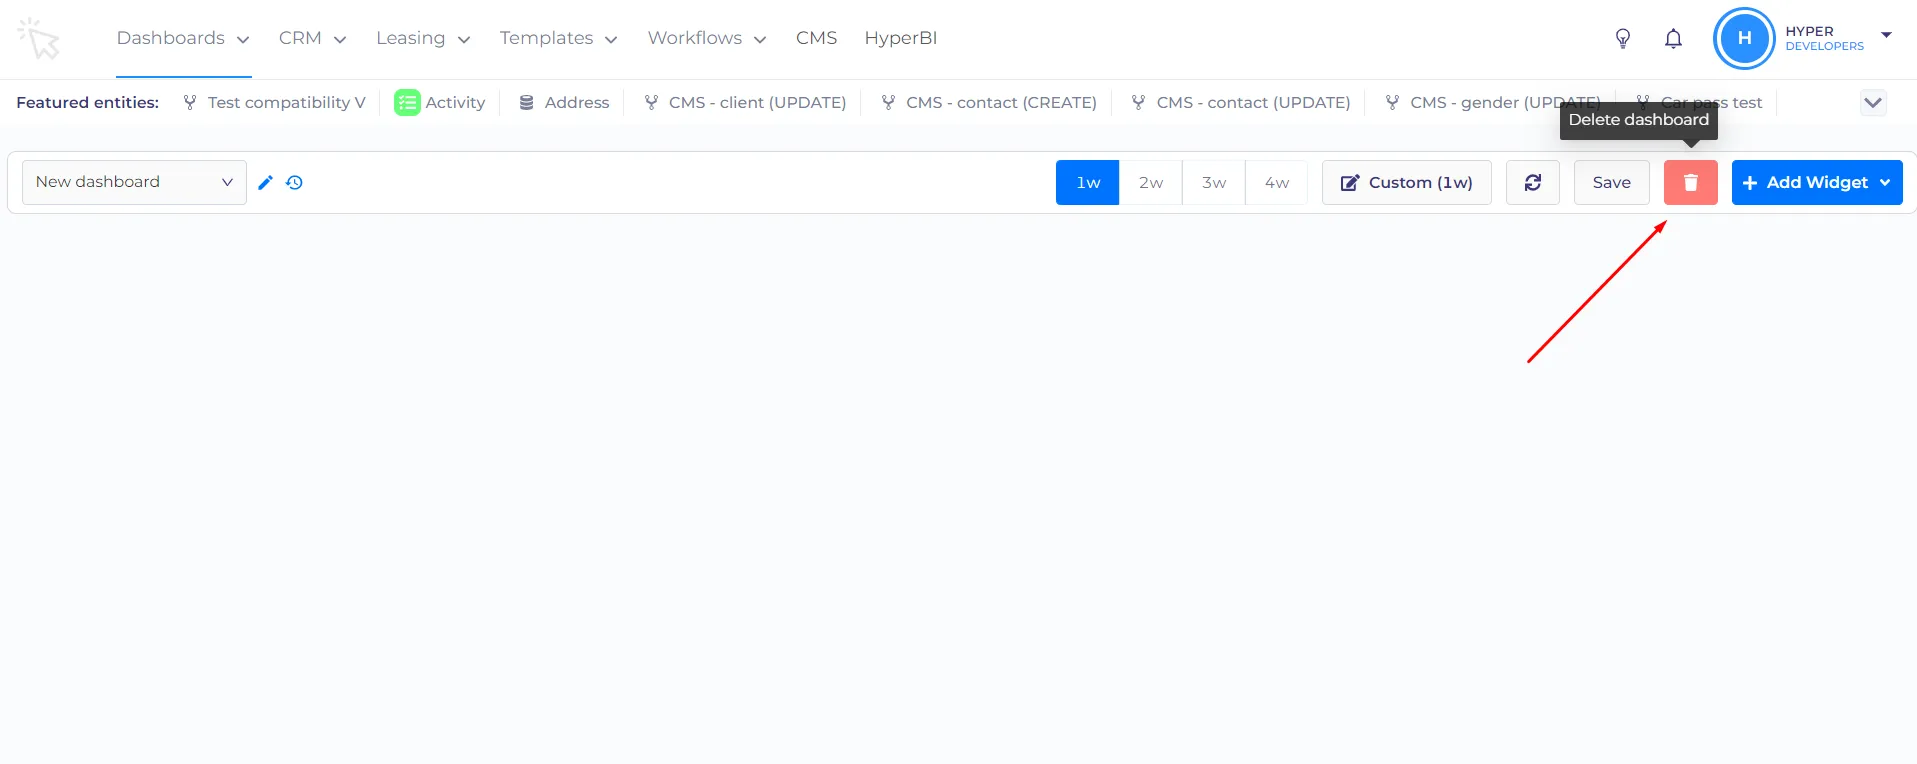Select the 2w time range
The width and height of the screenshot is (1917, 764).
coord(1151,182)
